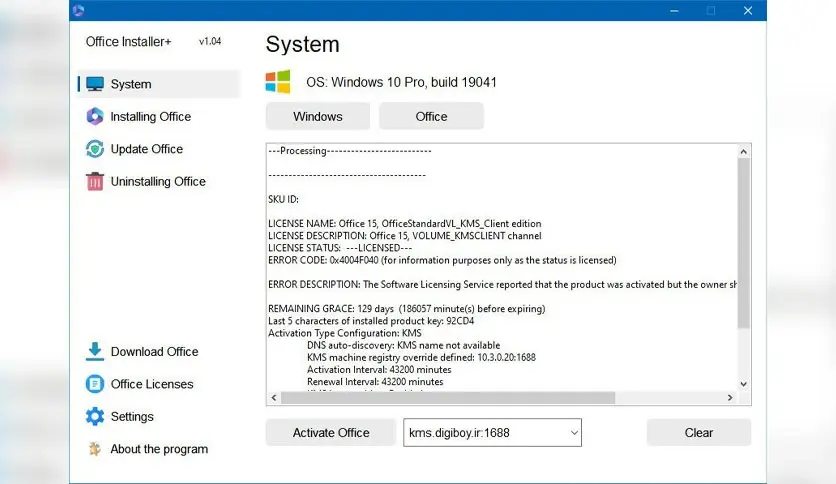The width and height of the screenshot is (836, 484).
Task: Click the Installing Office icon
Action: click(x=95, y=116)
